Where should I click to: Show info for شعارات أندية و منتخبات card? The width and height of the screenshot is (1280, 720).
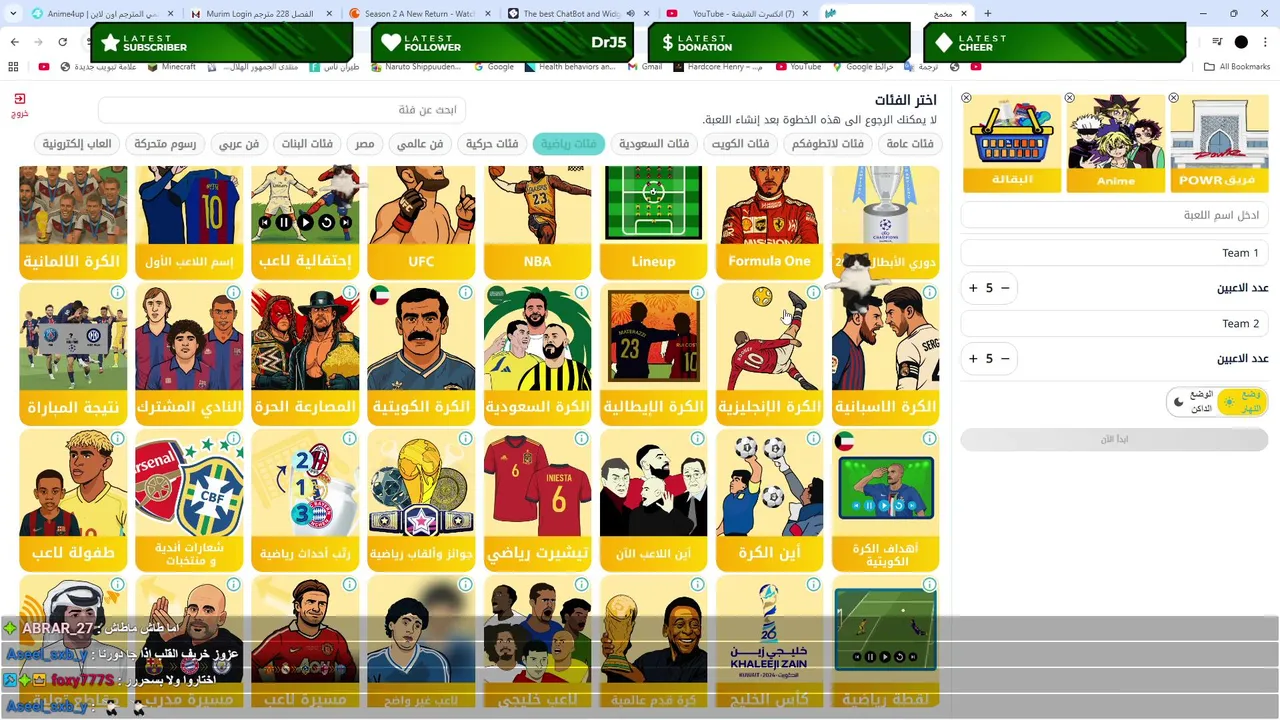click(233, 439)
